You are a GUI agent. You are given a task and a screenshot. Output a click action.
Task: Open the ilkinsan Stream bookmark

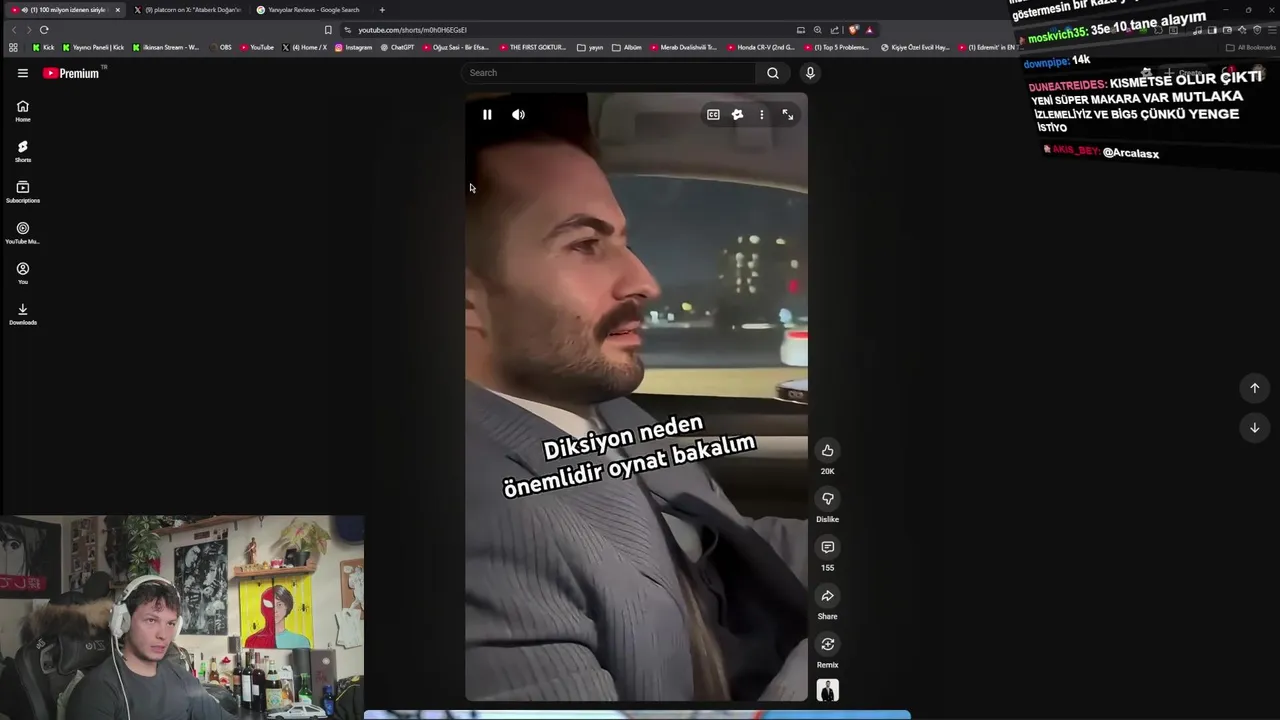click(x=165, y=47)
